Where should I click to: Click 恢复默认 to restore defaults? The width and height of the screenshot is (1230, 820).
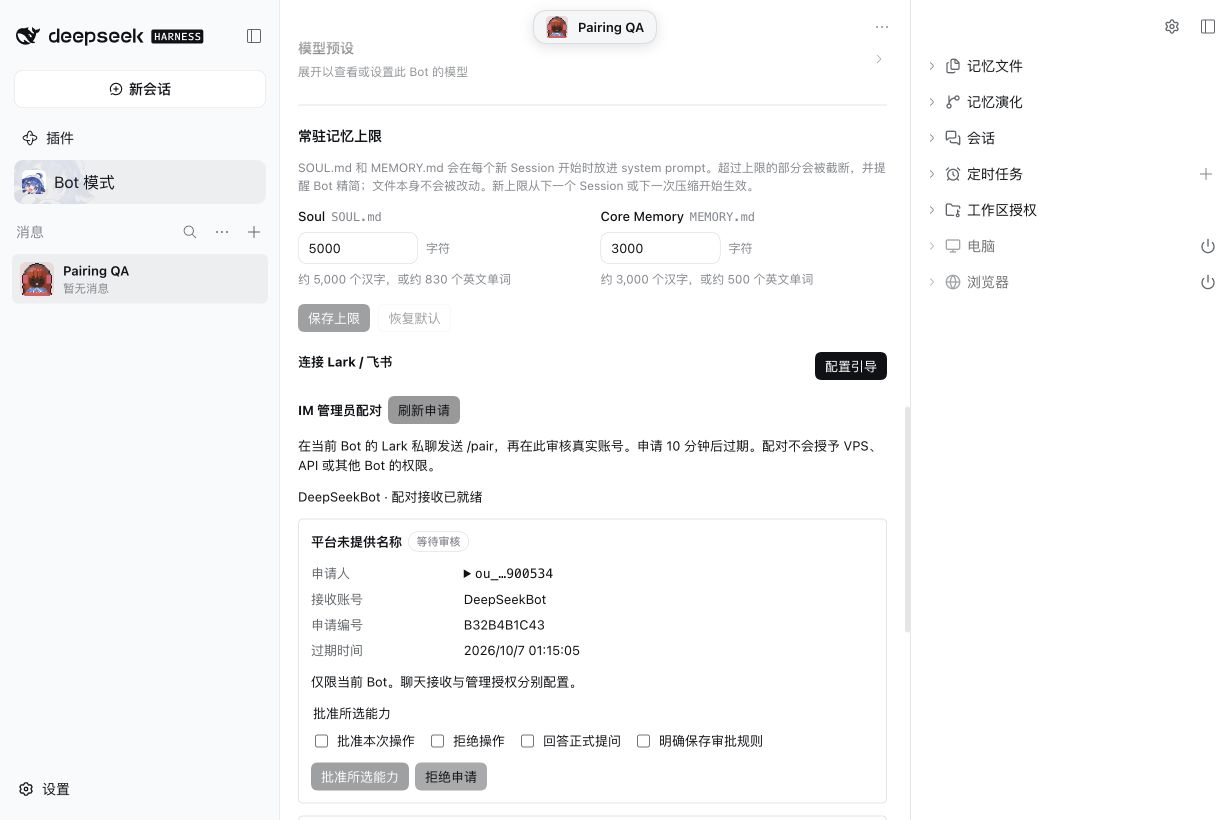[x=415, y=318]
